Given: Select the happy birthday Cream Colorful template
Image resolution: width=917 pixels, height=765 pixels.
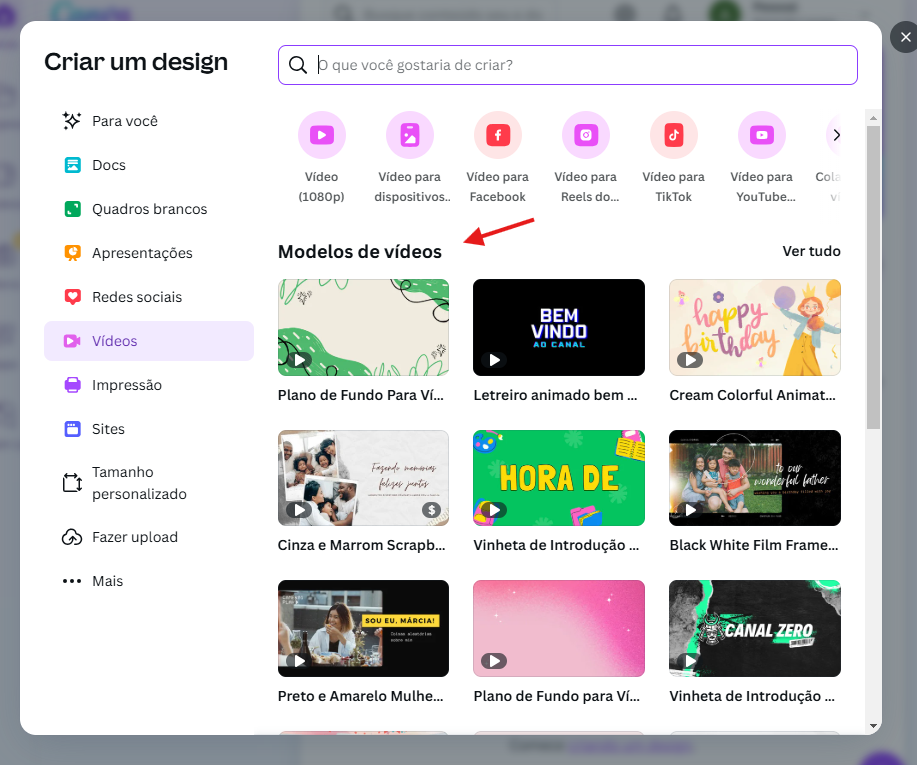Looking at the screenshot, I should click(x=754, y=328).
